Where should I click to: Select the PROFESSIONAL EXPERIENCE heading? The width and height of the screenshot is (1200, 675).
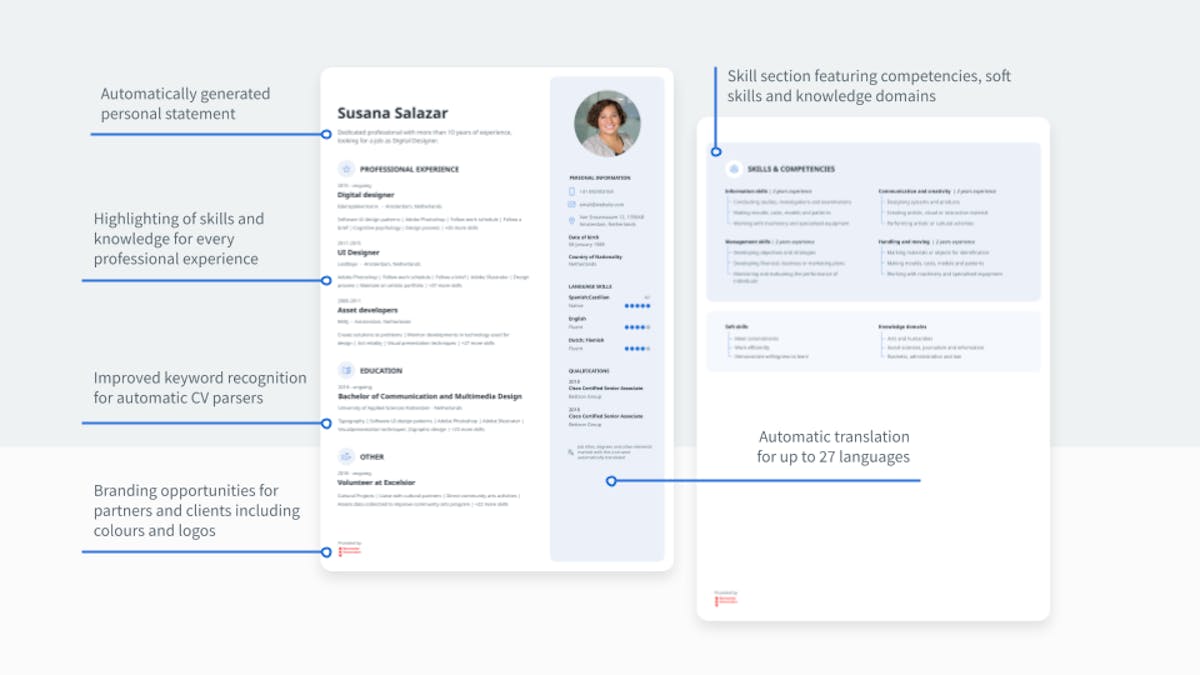(409, 169)
